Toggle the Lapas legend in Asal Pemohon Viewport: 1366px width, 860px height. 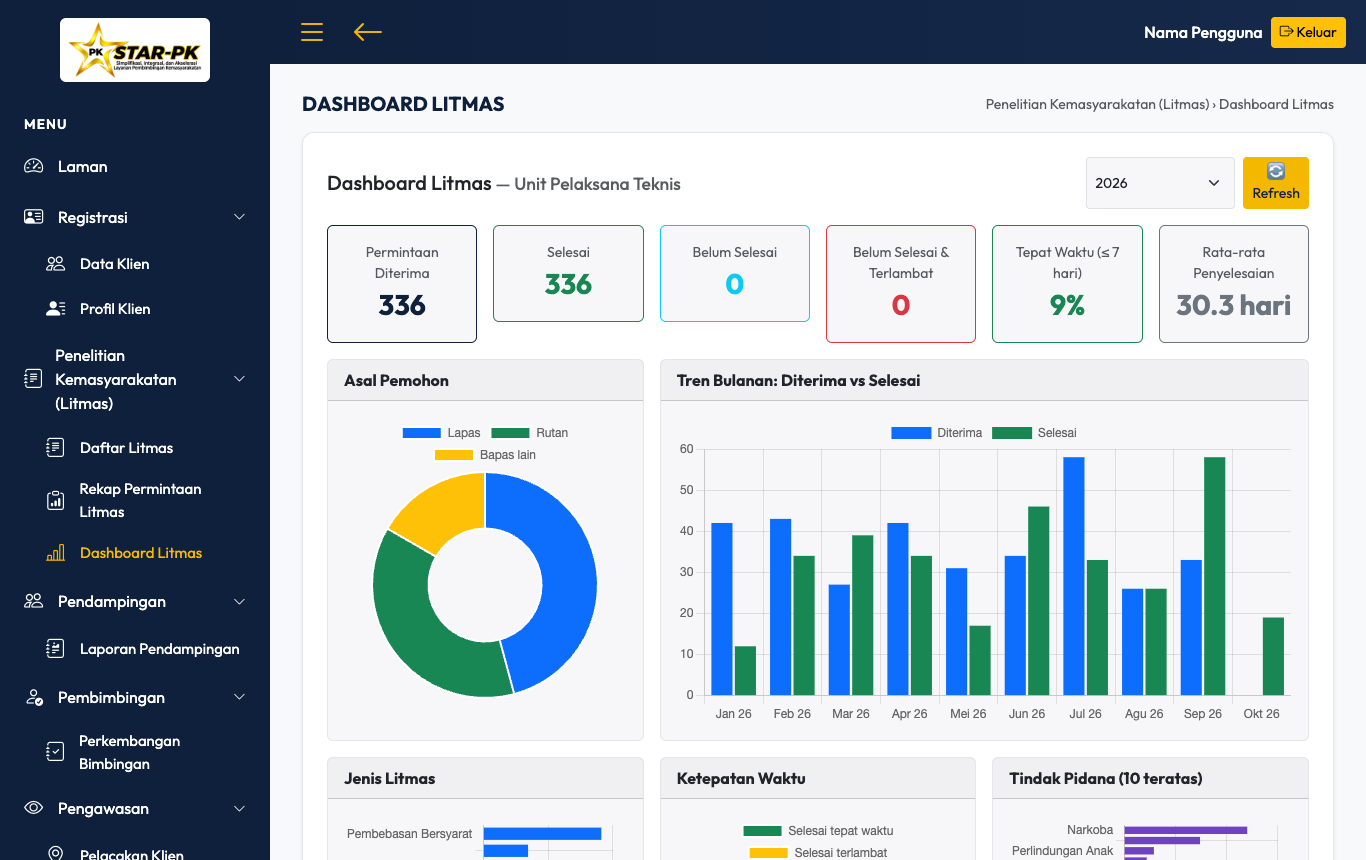click(441, 433)
